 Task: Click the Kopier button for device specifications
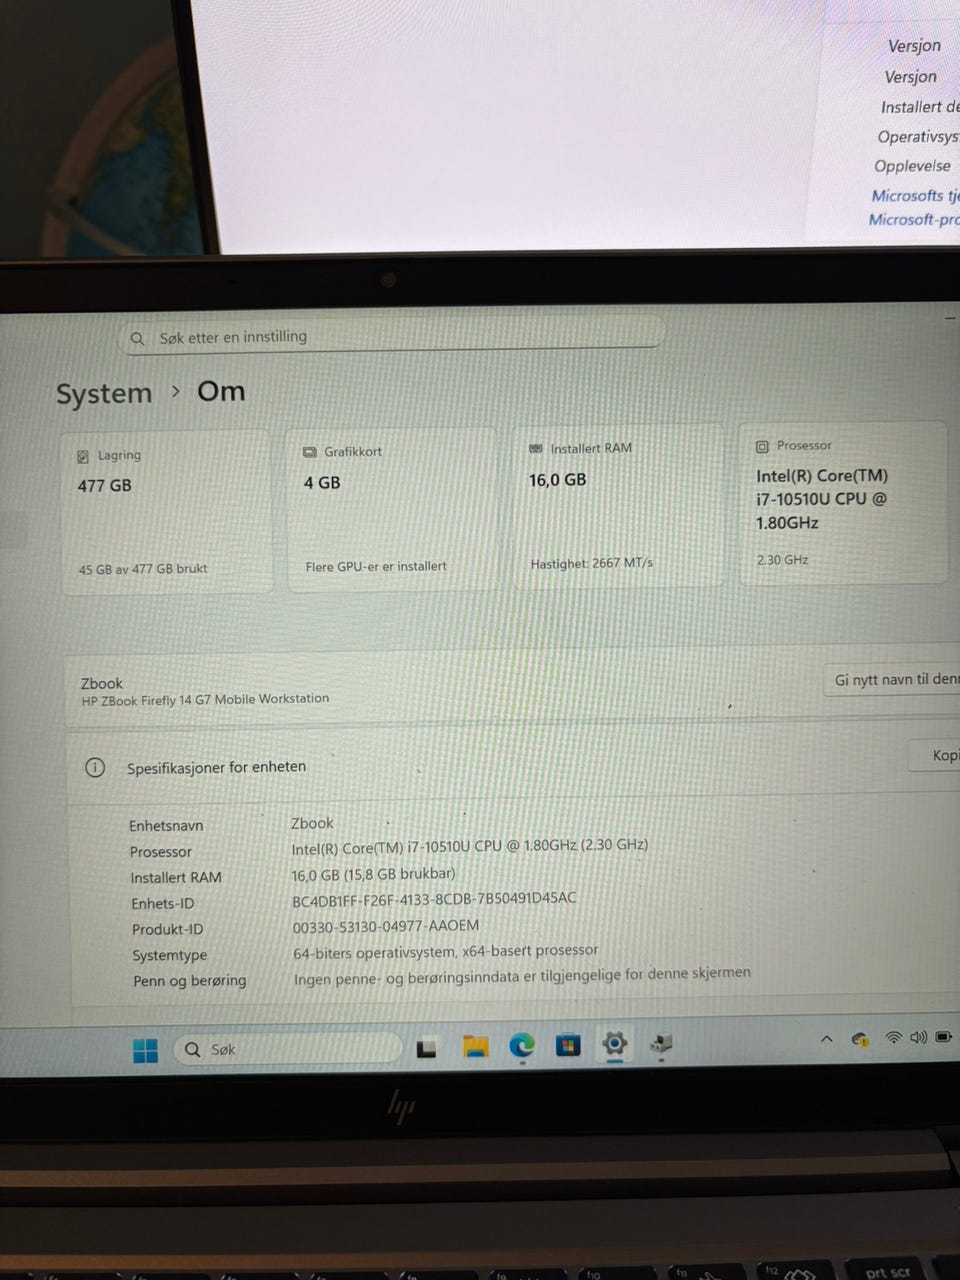[x=935, y=755]
